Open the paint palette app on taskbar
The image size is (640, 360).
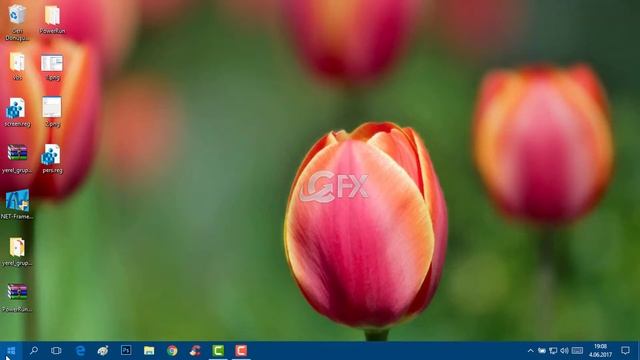click(x=103, y=351)
